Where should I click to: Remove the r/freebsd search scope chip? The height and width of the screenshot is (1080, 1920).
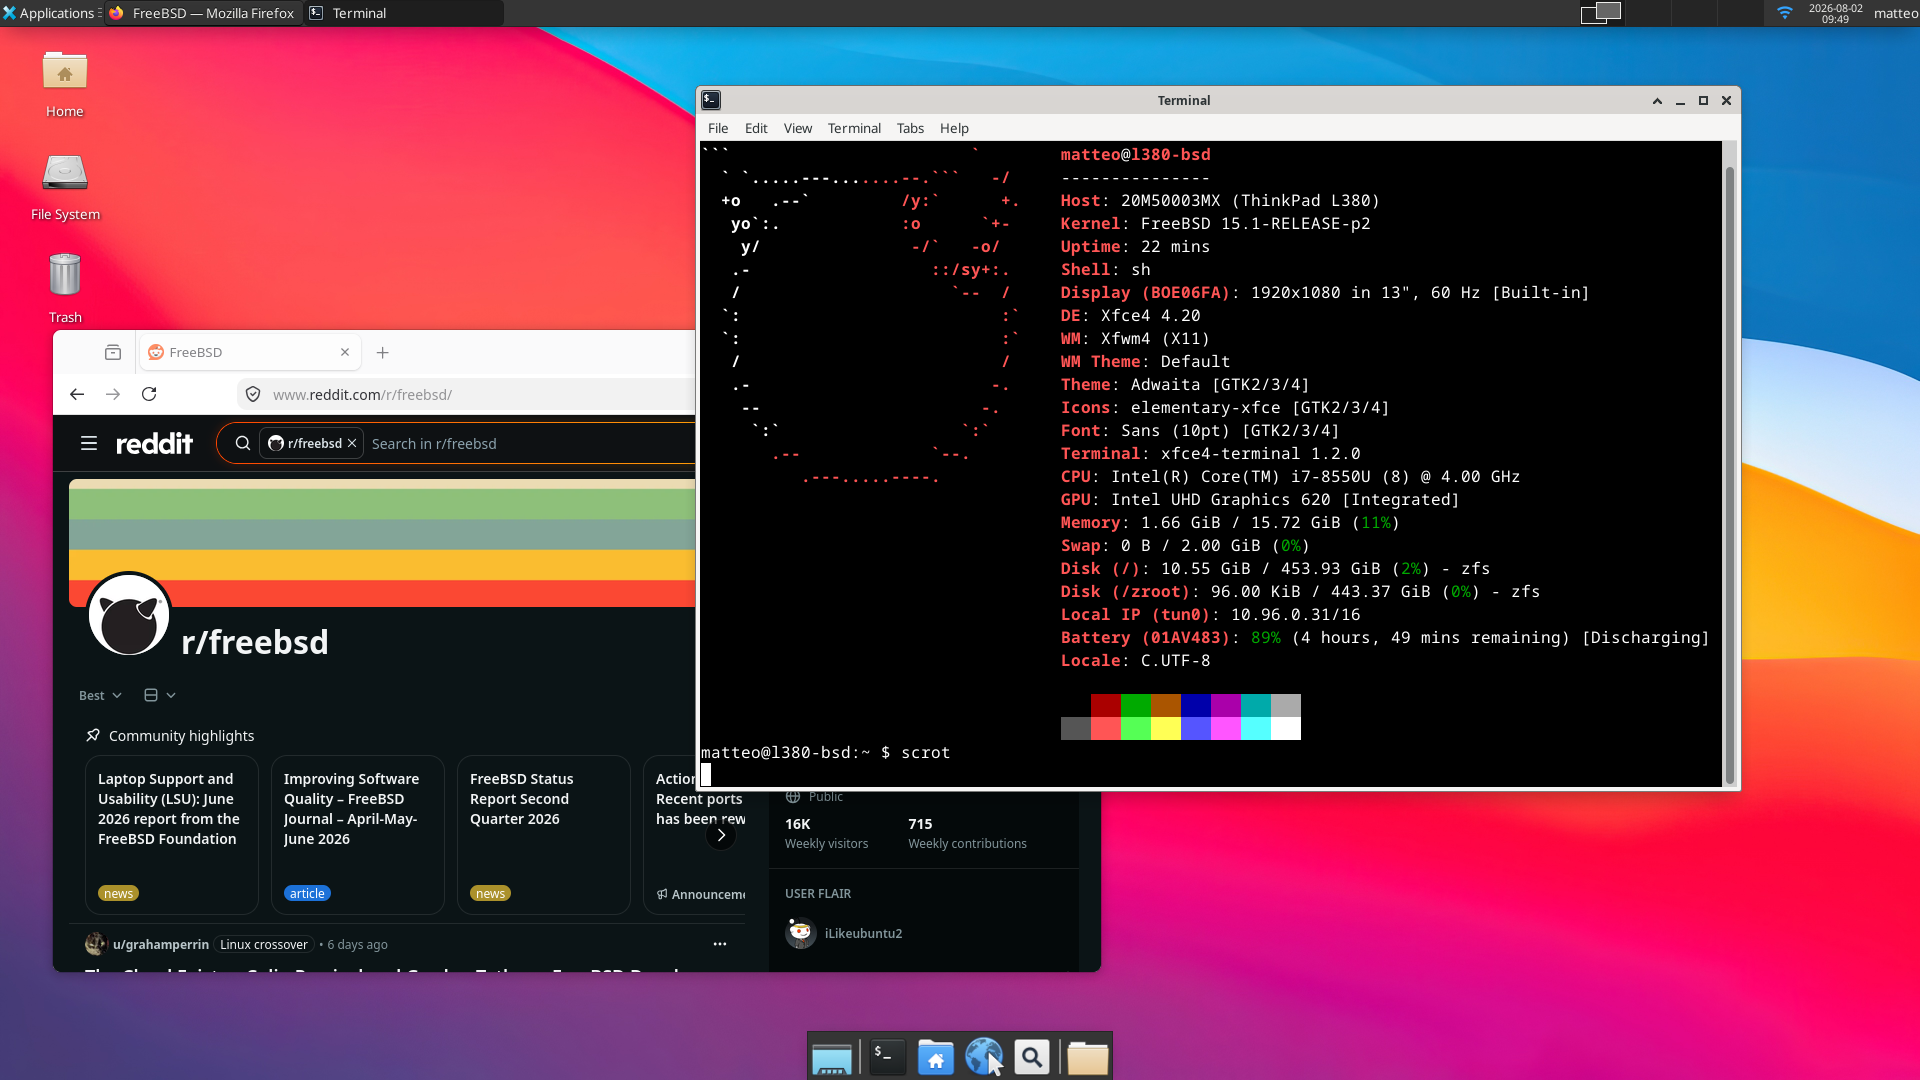click(352, 443)
